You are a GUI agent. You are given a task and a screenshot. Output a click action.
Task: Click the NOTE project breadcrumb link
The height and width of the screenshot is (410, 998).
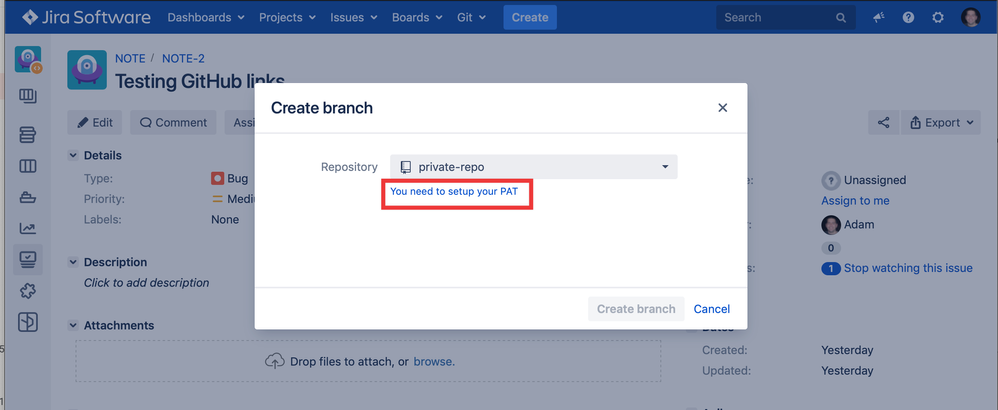pyautogui.click(x=130, y=59)
